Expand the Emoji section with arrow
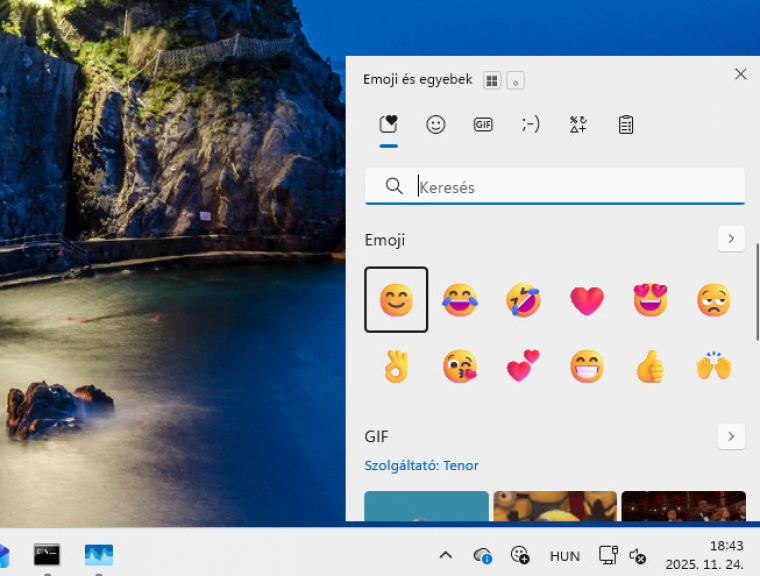Screen dimensions: 760x576 pyautogui.click(x=731, y=239)
